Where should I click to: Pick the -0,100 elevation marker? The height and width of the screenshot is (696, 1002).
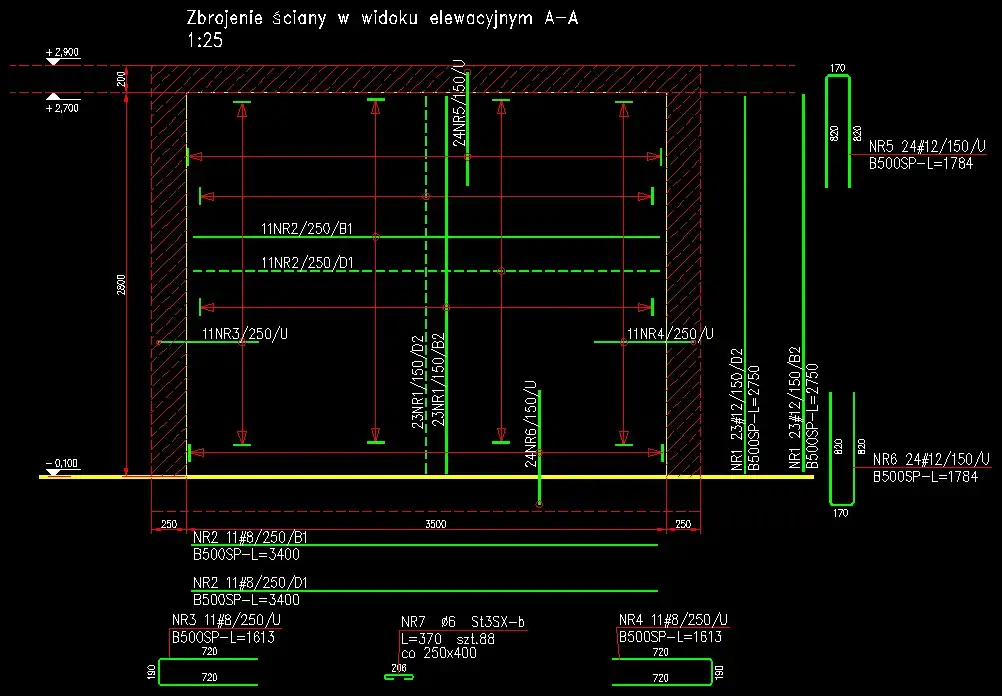point(61,463)
